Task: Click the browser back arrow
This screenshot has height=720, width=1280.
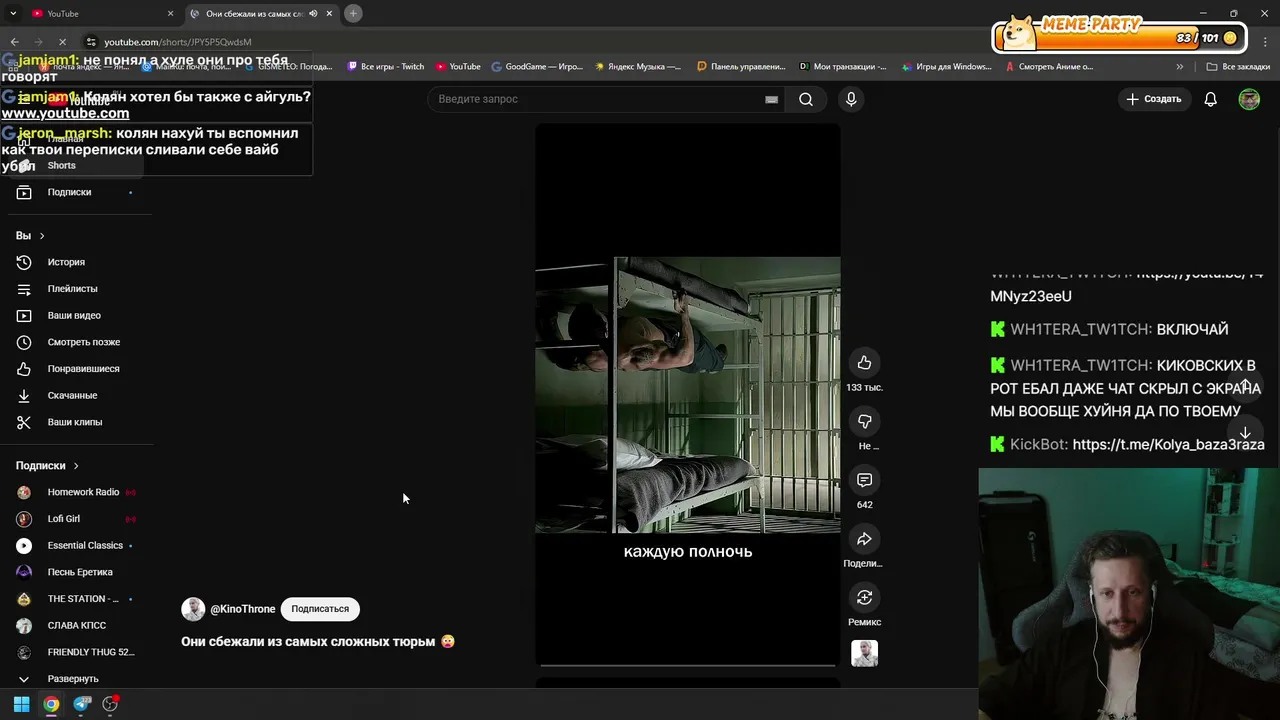Action: pos(14,42)
